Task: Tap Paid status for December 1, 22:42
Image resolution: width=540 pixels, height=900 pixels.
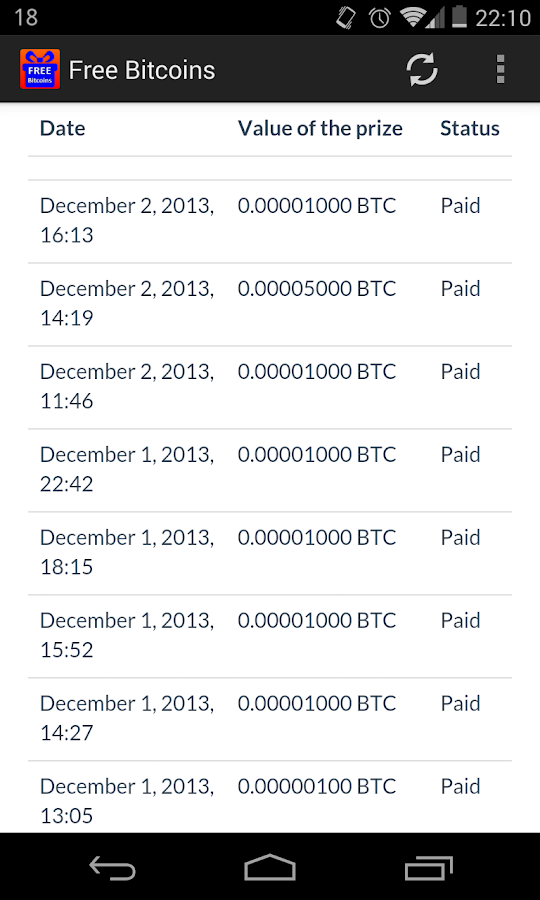Action: pos(460,455)
